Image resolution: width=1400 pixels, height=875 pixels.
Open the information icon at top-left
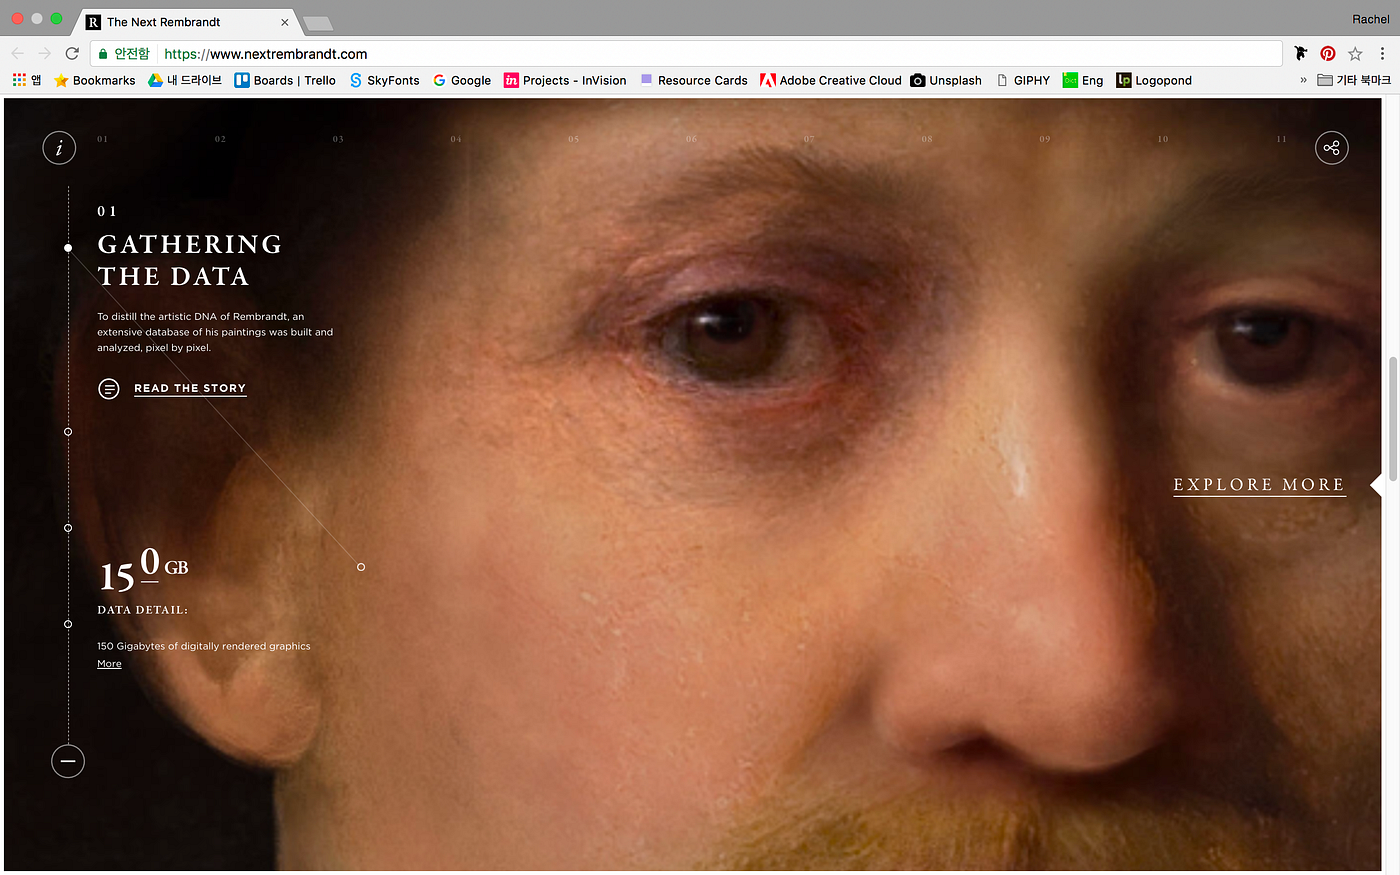click(x=59, y=147)
